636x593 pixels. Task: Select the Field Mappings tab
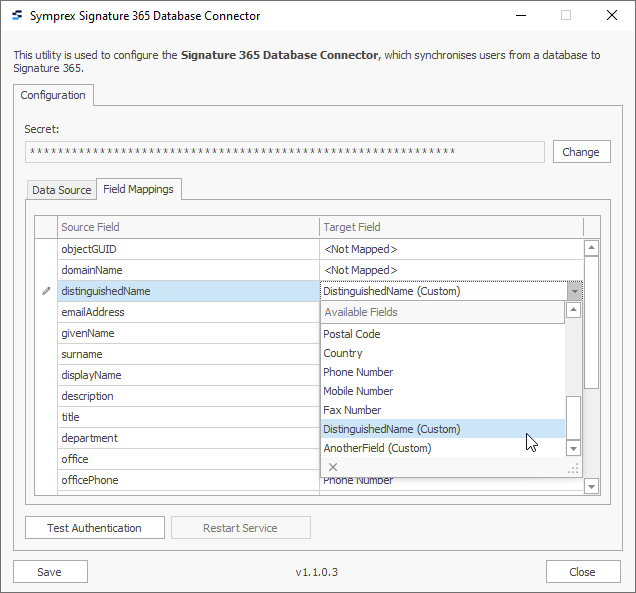click(138, 189)
